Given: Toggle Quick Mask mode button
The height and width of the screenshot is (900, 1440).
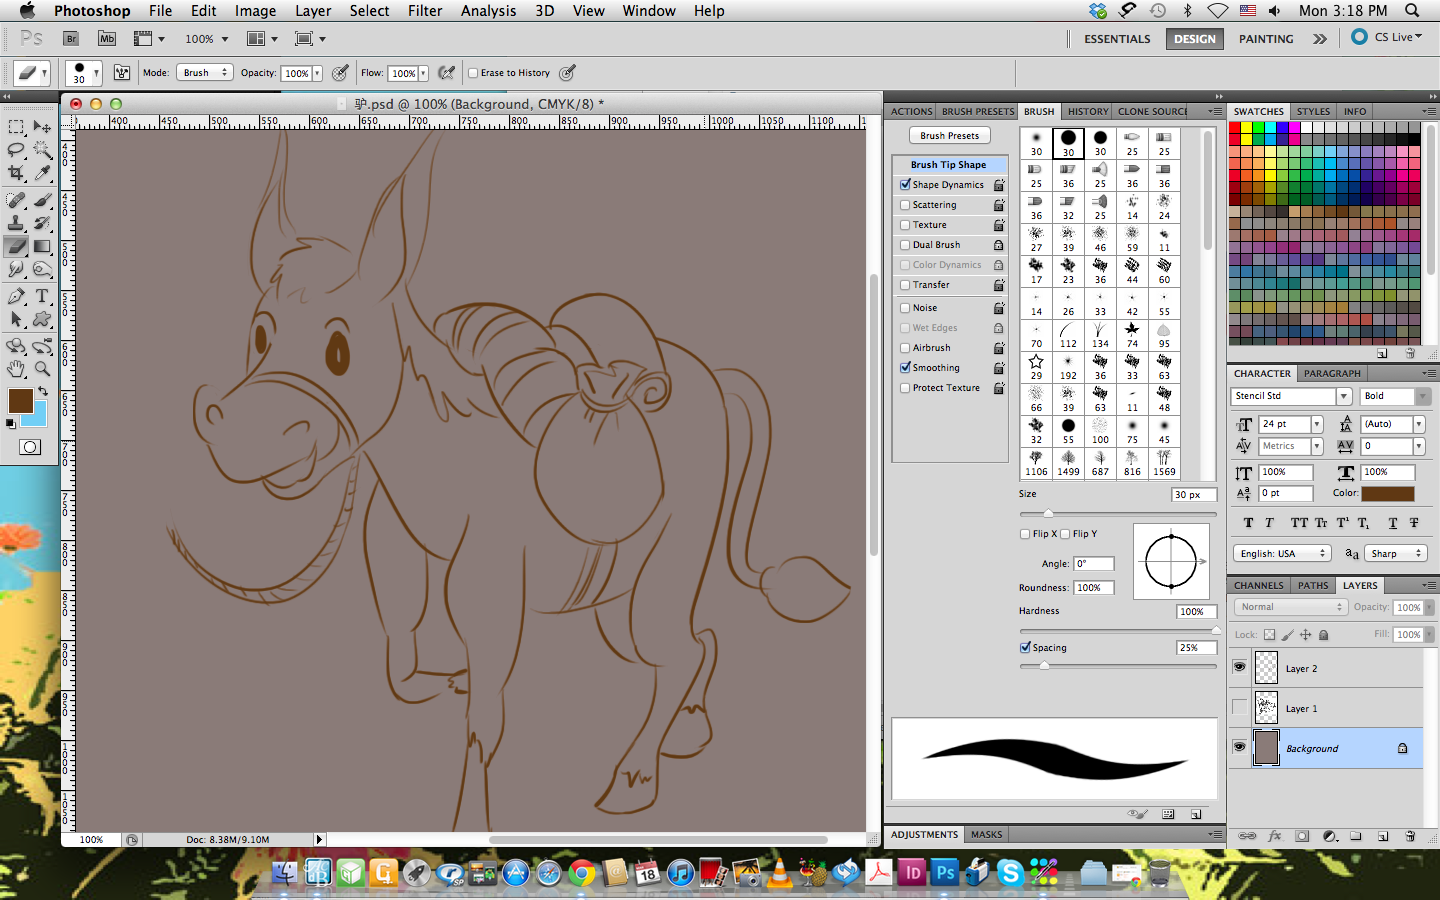Looking at the screenshot, I should pos(30,447).
